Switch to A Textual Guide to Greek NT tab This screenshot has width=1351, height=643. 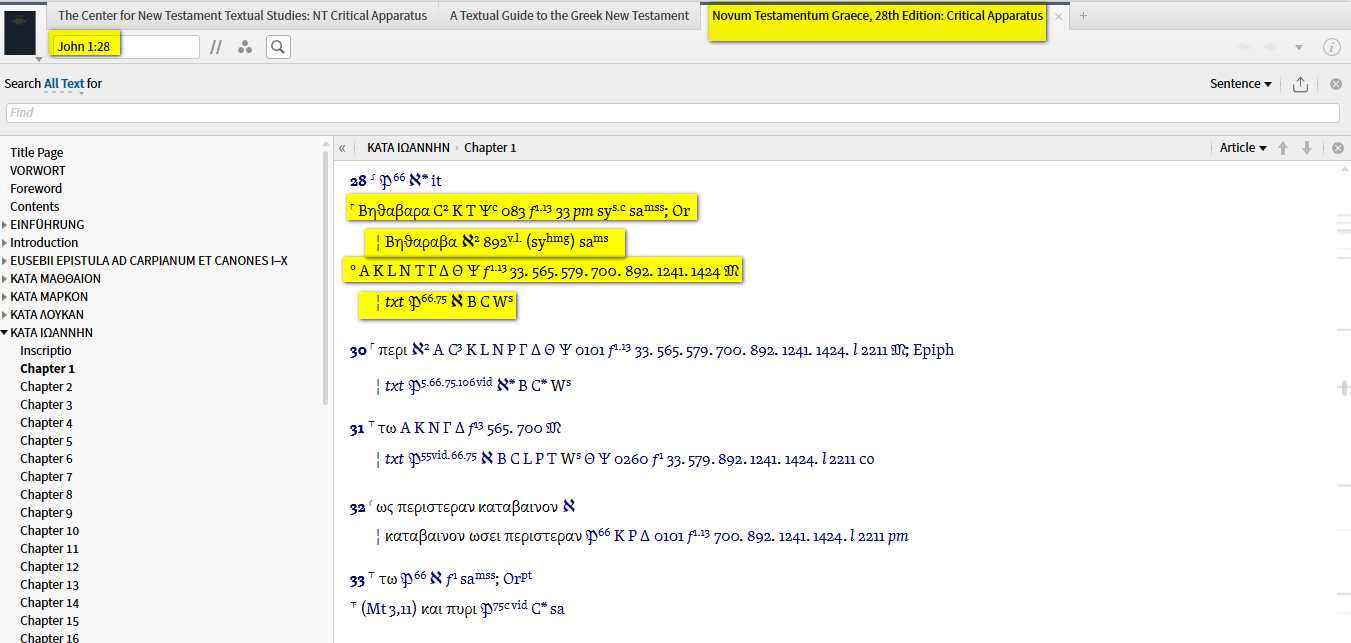(x=569, y=16)
